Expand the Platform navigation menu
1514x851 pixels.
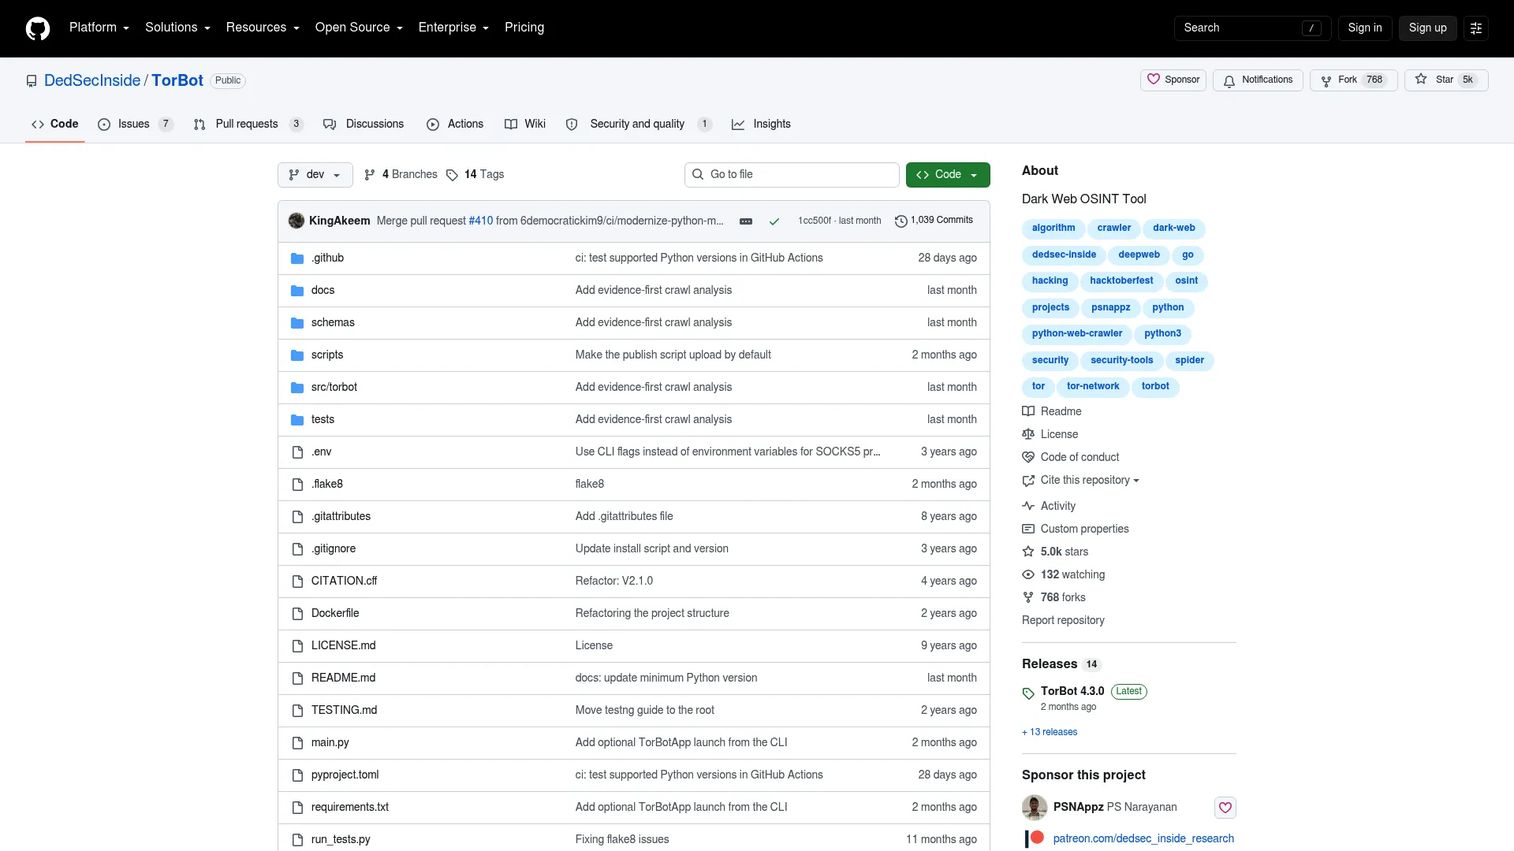[99, 28]
